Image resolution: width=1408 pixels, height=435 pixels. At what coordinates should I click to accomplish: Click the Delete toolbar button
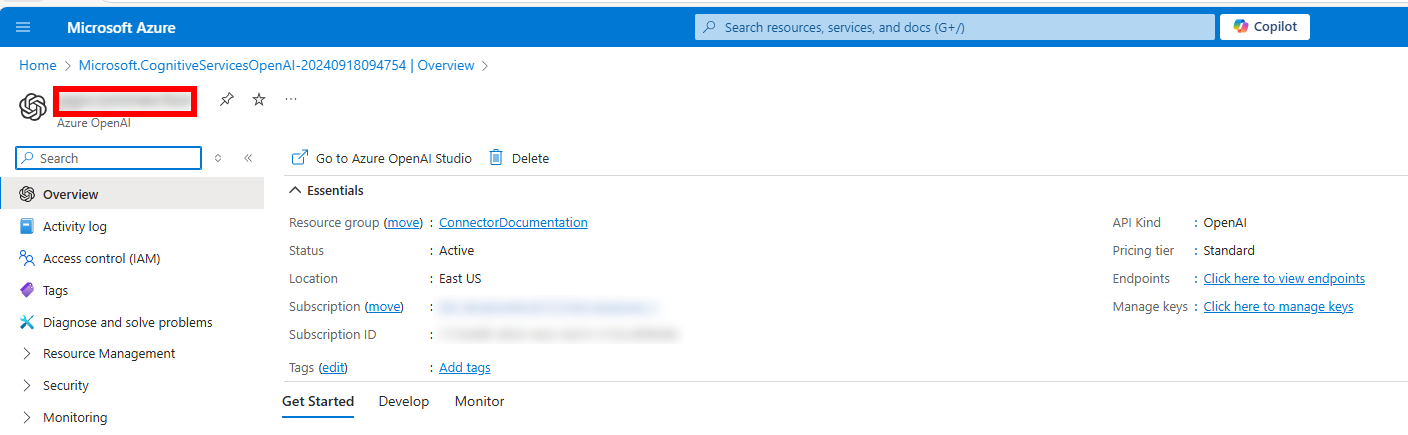click(x=519, y=158)
